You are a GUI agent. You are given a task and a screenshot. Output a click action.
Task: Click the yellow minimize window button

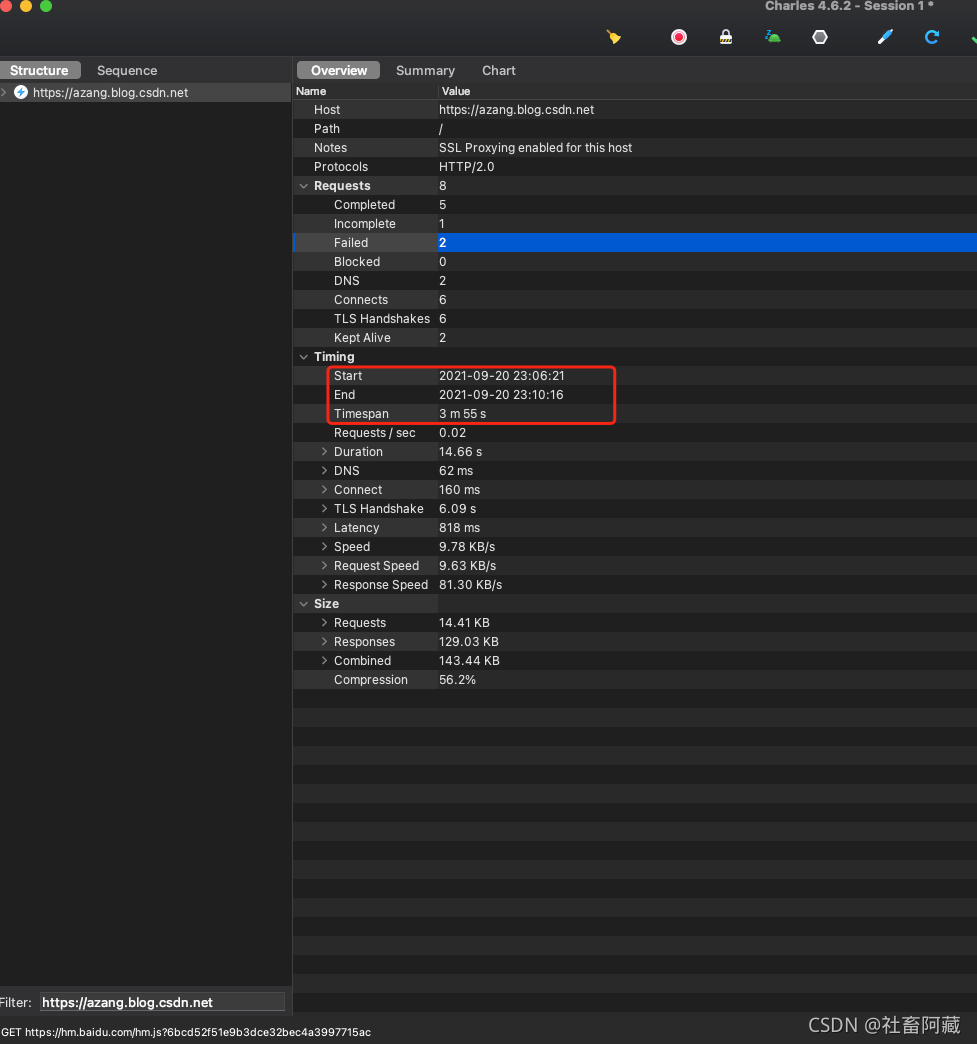(x=26, y=6)
